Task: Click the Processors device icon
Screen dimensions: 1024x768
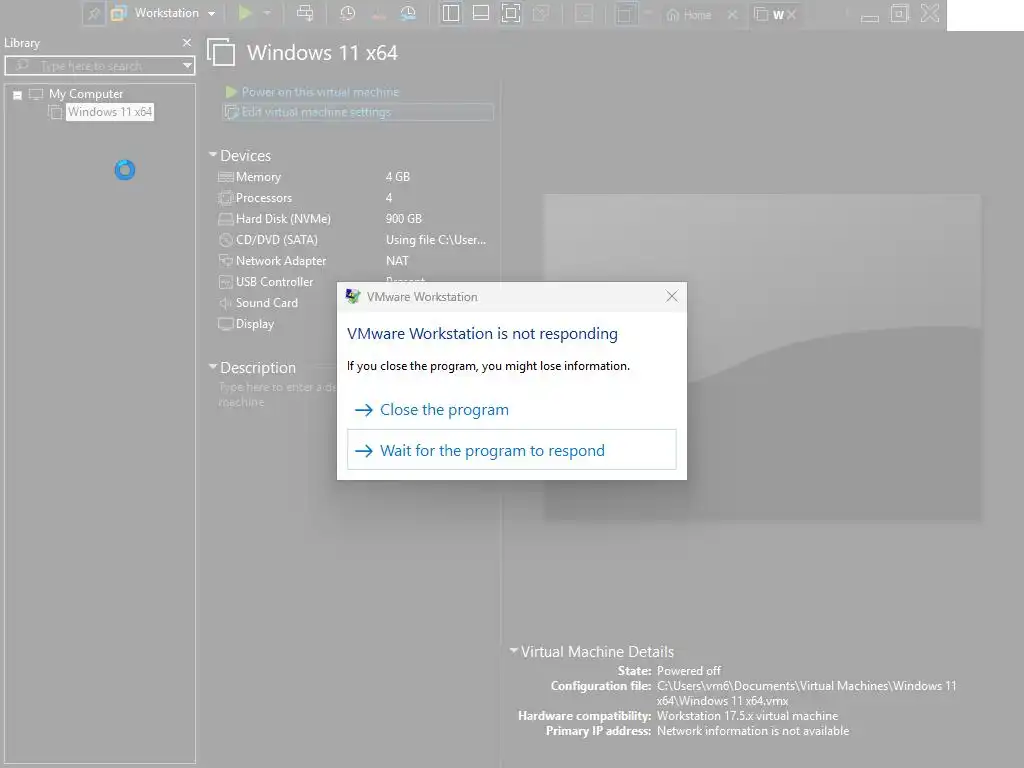Action: pyautogui.click(x=225, y=198)
